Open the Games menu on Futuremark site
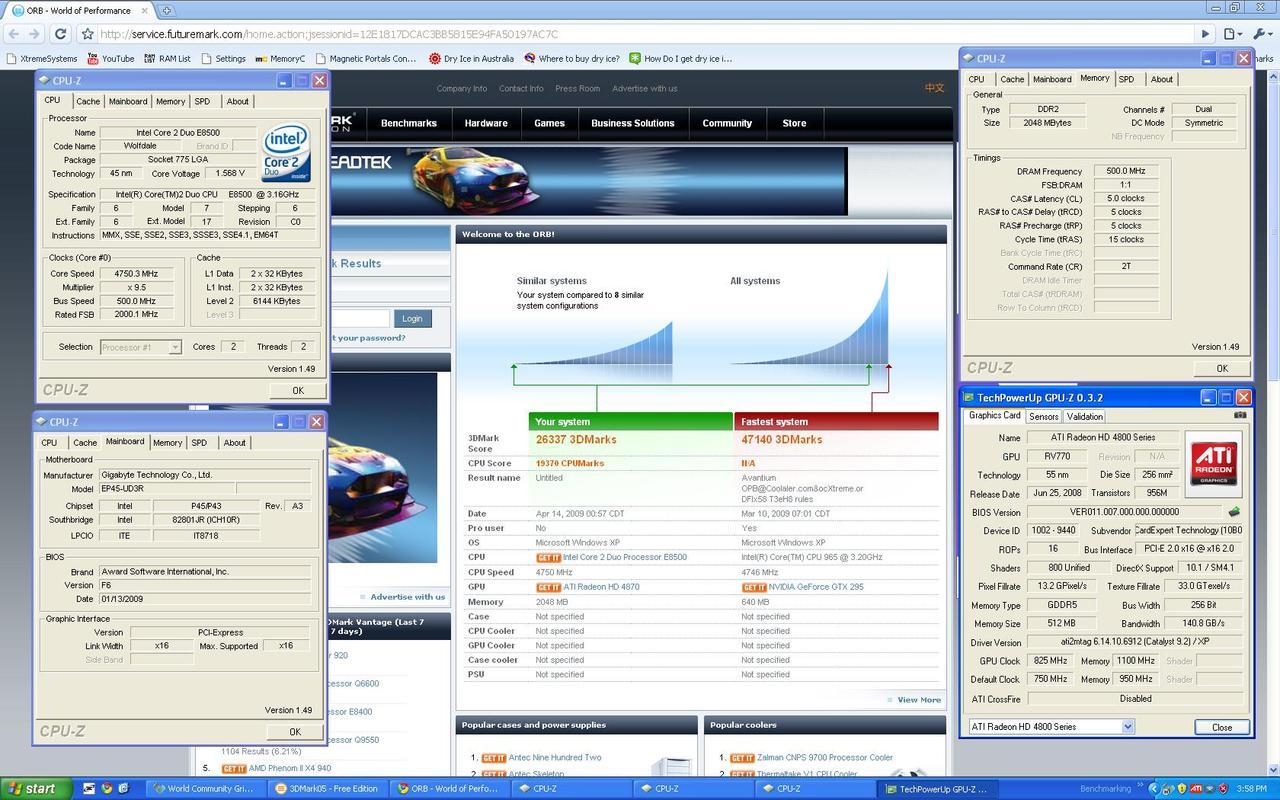Image resolution: width=1280 pixels, height=800 pixels. pyautogui.click(x=549, y=123)
